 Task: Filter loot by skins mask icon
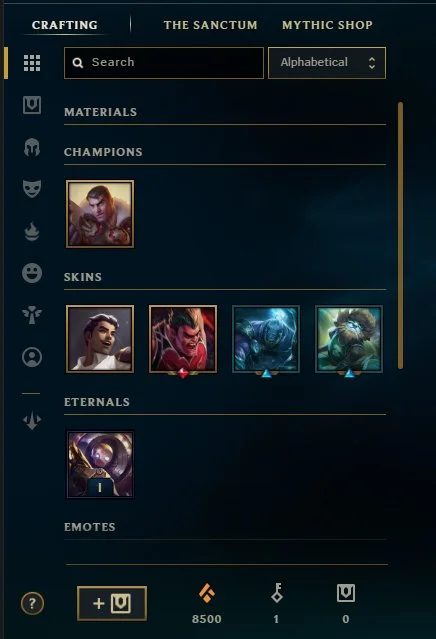(32, 189)
